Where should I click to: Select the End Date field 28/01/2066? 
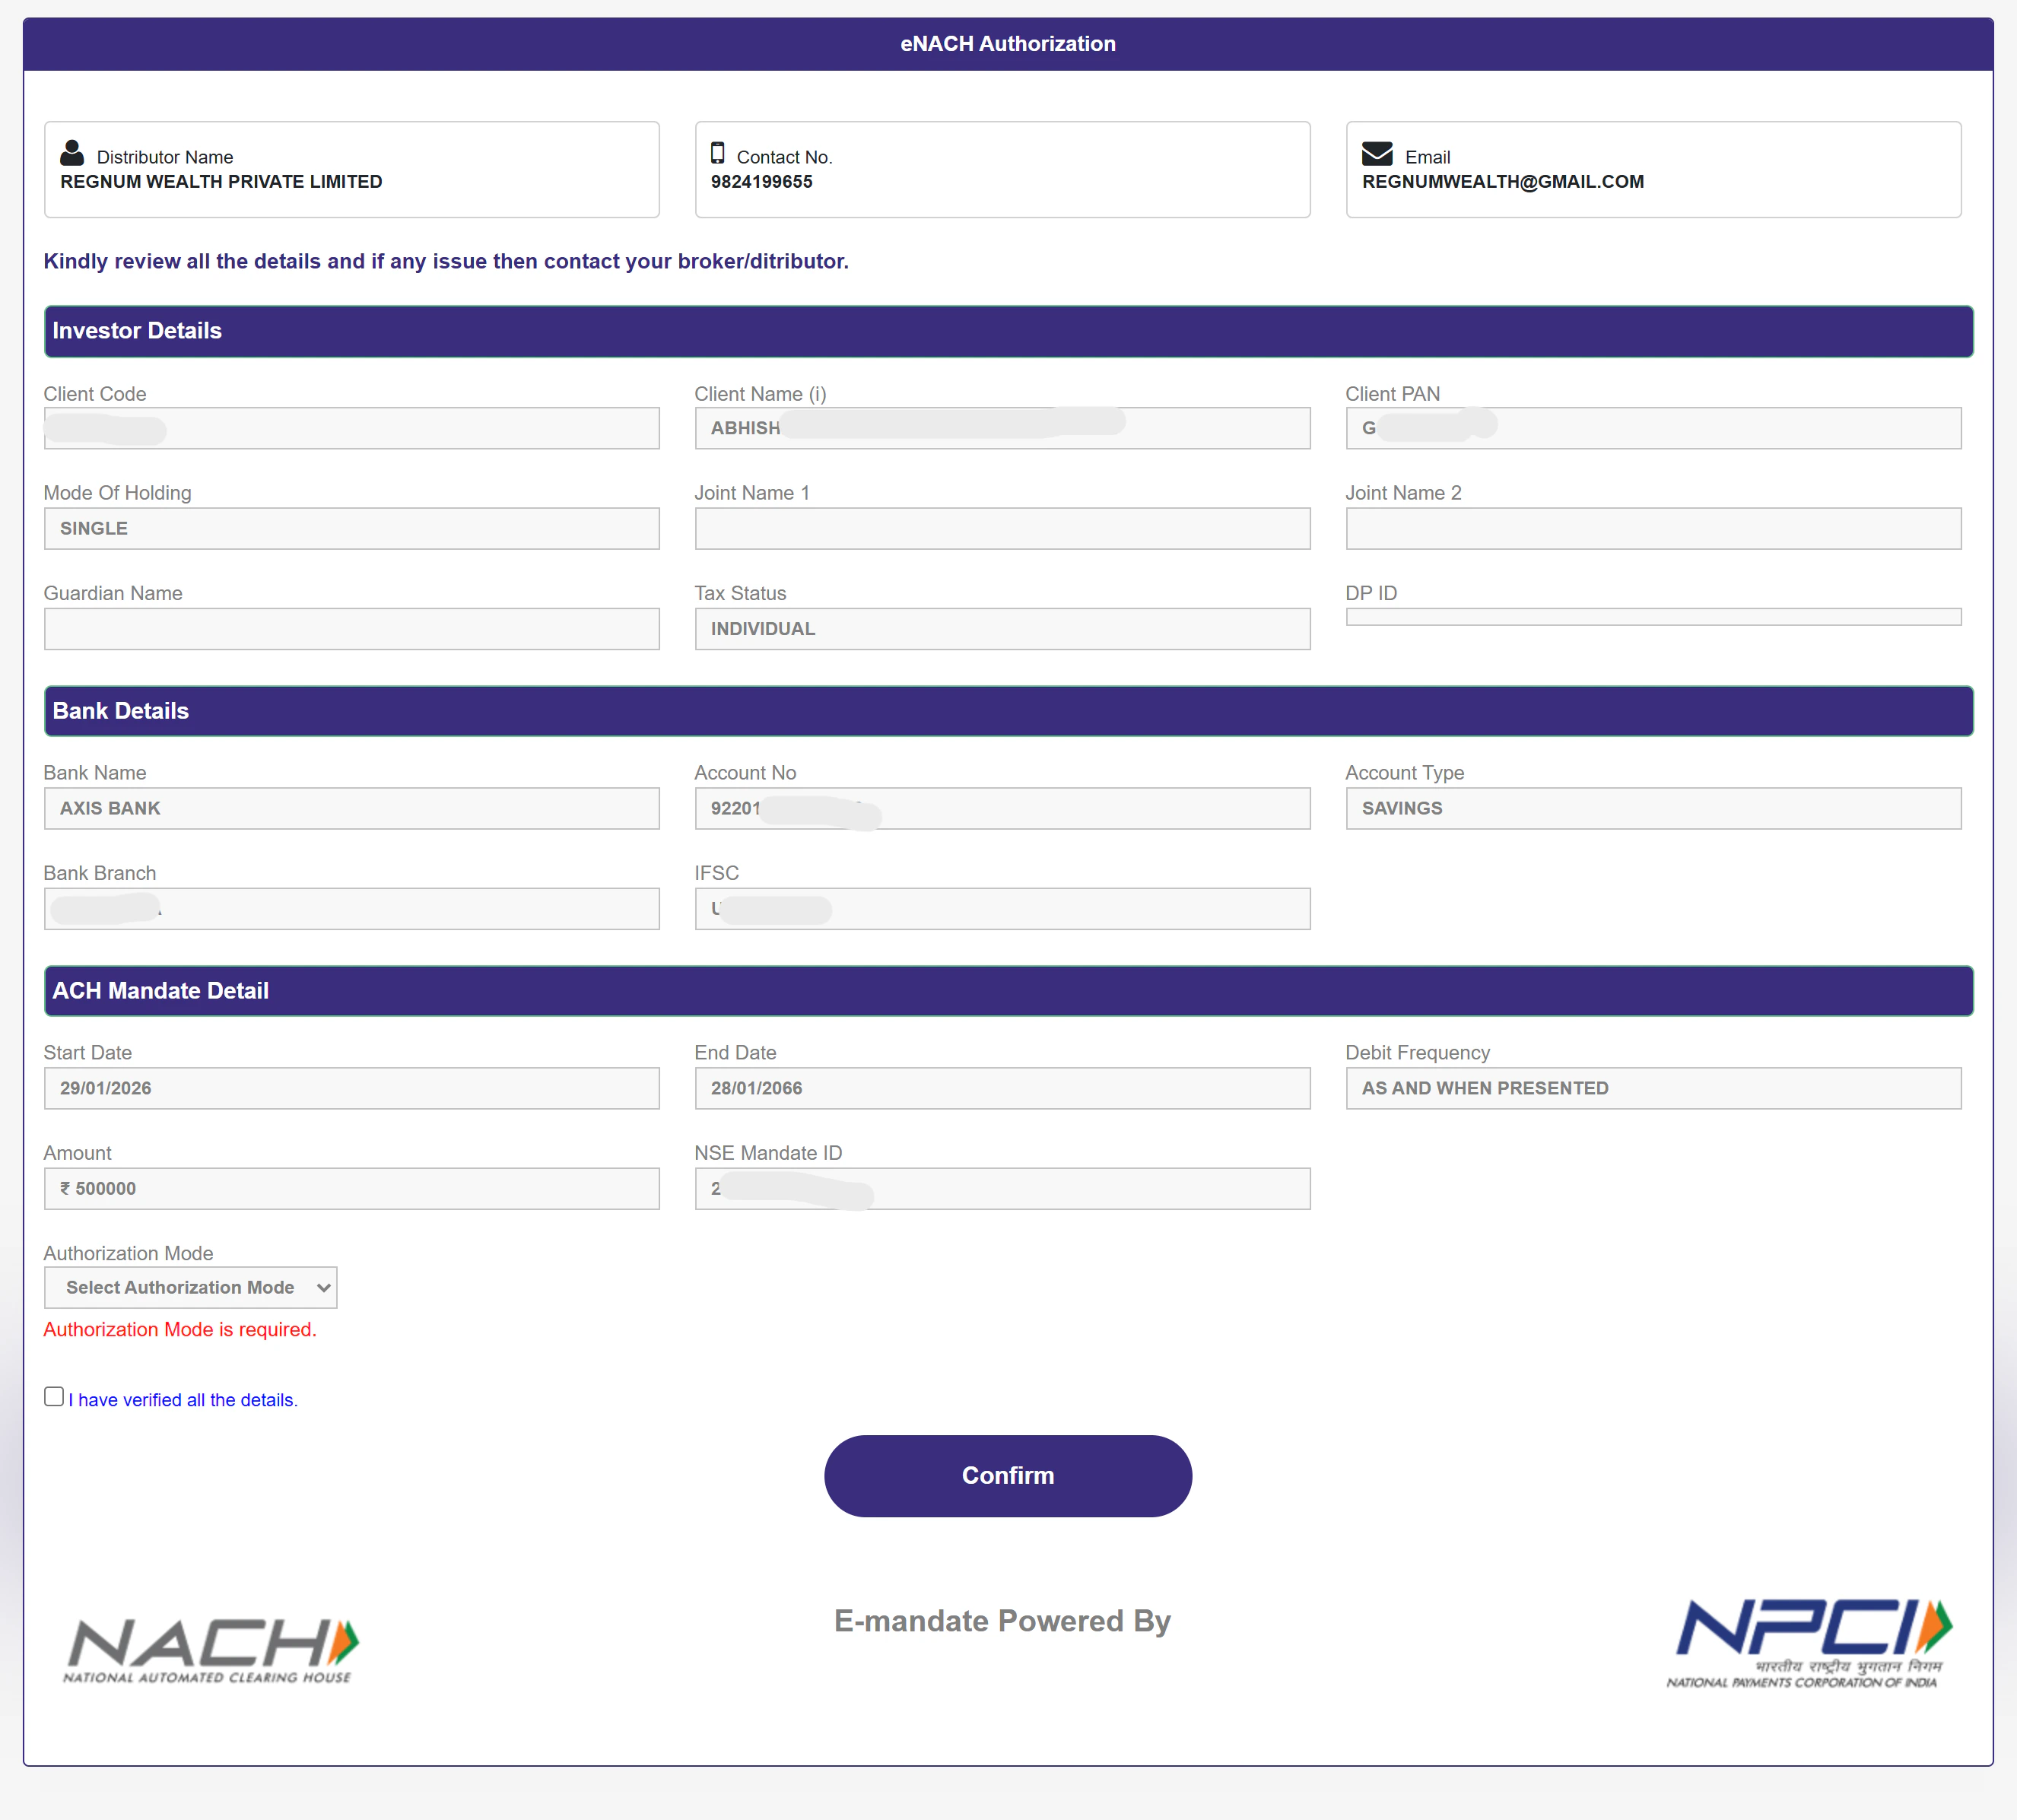point(1002,1088)
